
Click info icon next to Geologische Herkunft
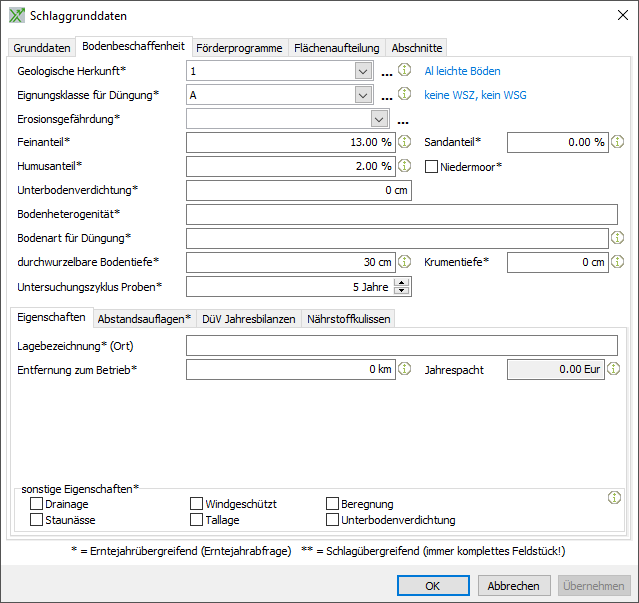(405, 71)
